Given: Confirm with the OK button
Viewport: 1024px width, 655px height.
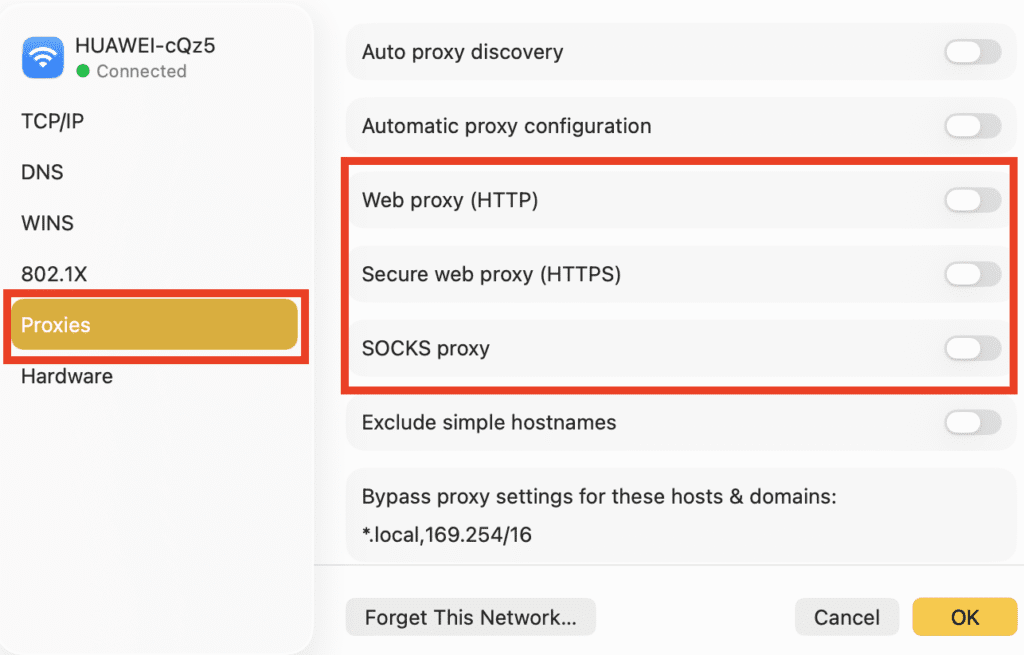Looking at the screenshot, I should pos(964,617).
